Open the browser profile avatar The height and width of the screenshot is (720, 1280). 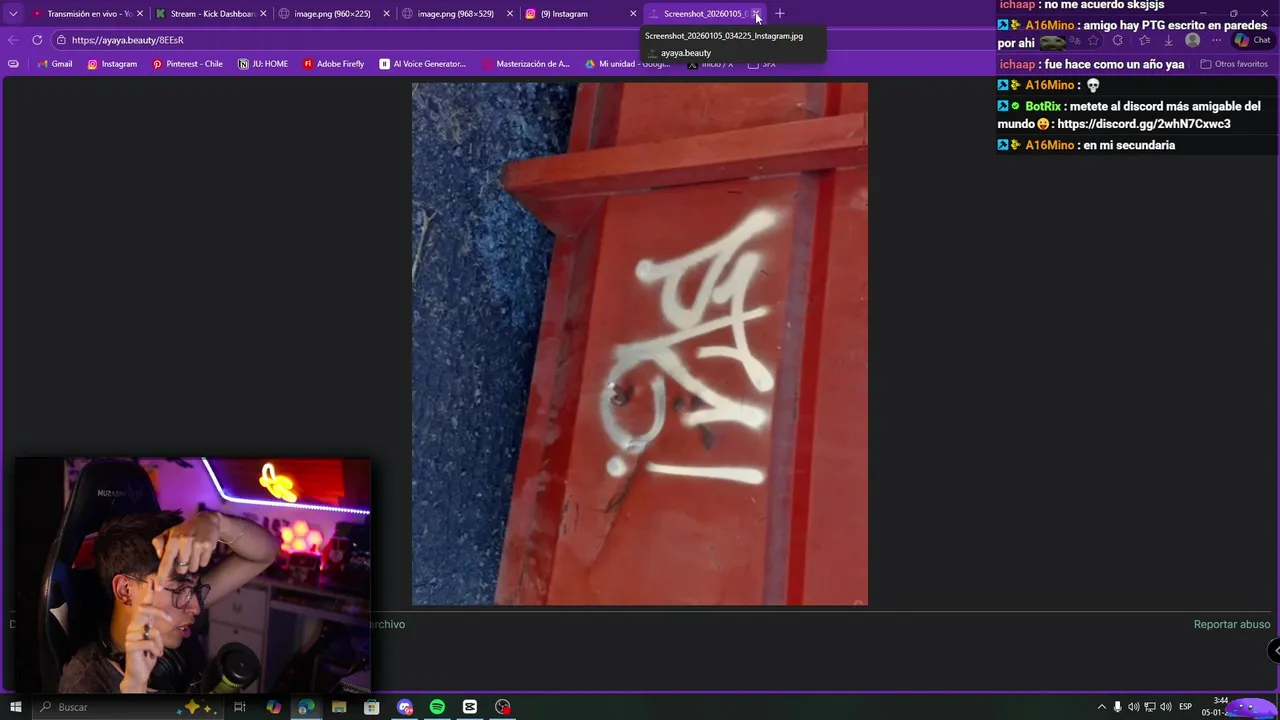click(x=1192, y=41)
